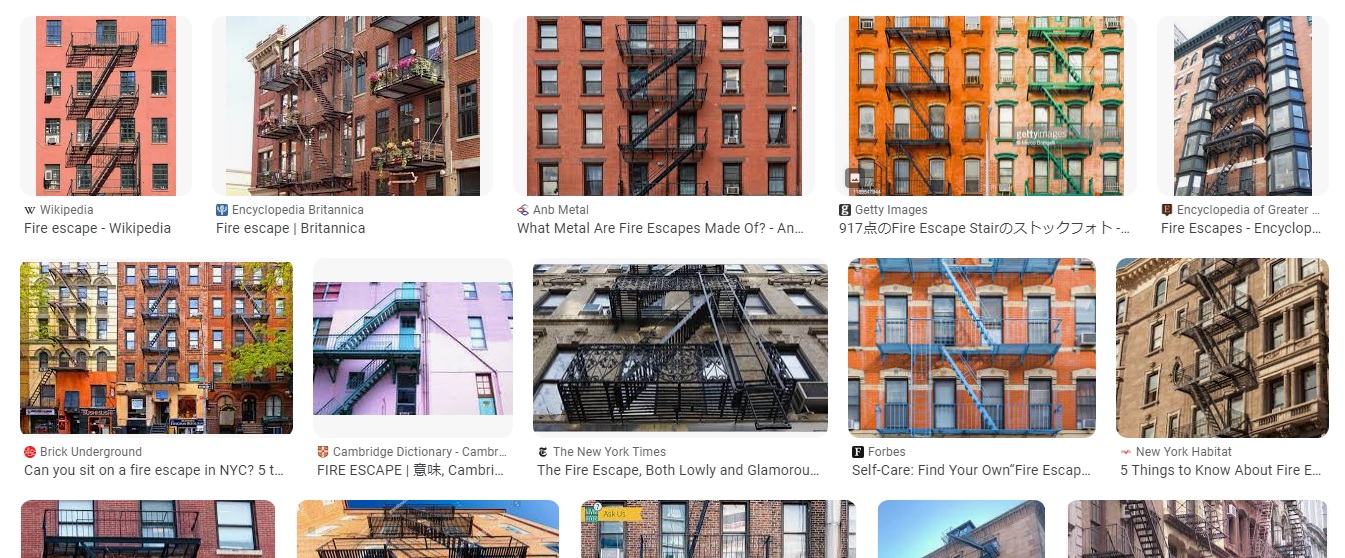1345x558 pixels.
Task: Click the New York Times favicon
Action: tap(543, 452)
